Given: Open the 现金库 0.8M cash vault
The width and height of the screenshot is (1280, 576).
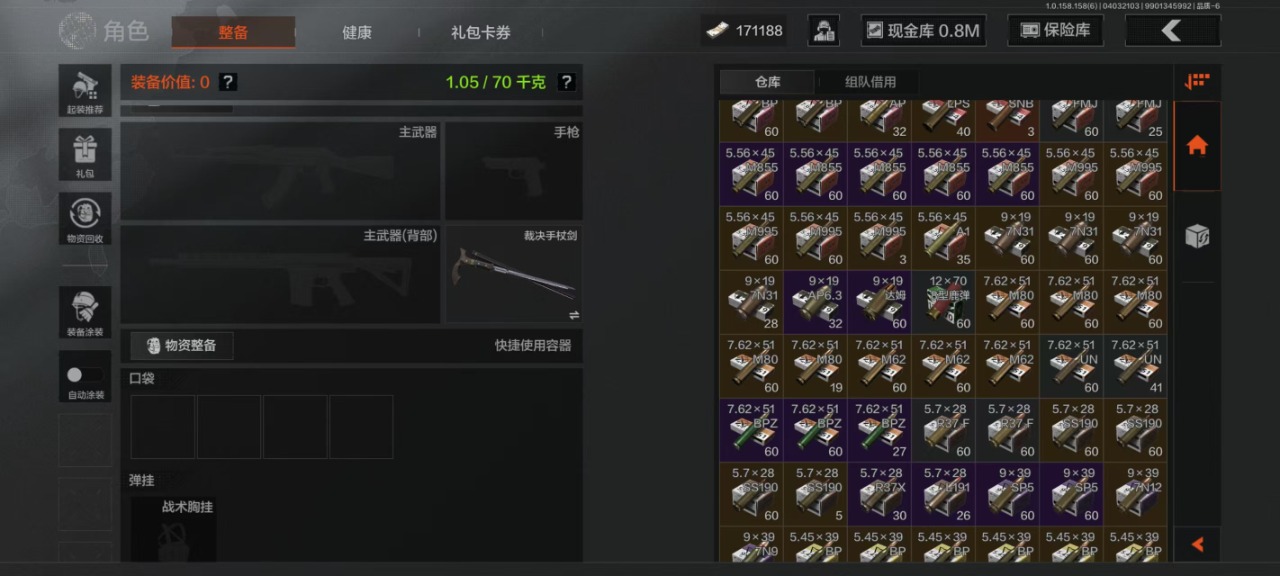Looking at the screenshot, I should click(x=923, y=31).
